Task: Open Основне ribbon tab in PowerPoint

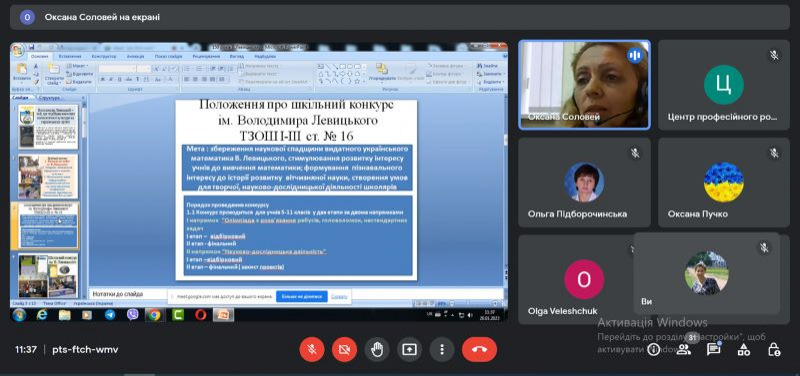Action: coord(39,56)
